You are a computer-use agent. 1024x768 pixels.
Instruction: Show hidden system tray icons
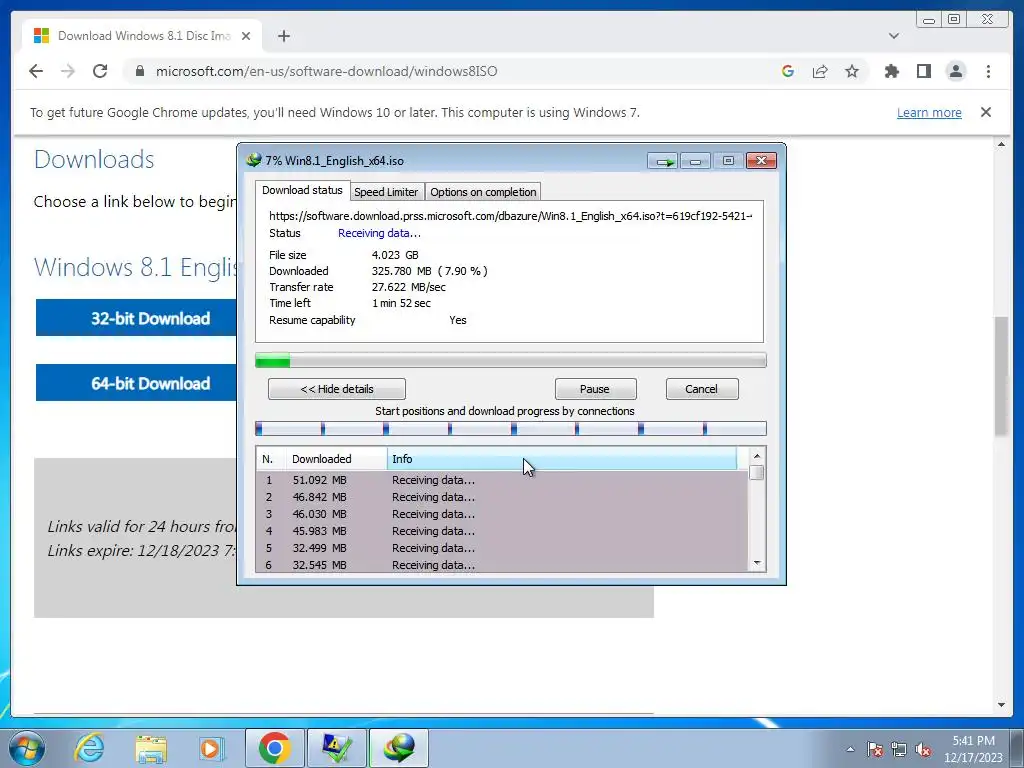pyautogui.click(x=850, y=749)
